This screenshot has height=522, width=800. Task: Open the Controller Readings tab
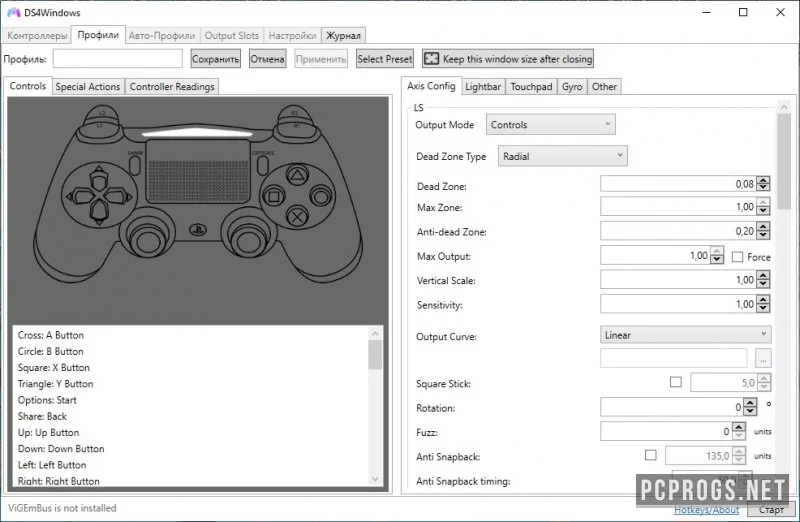172,86
